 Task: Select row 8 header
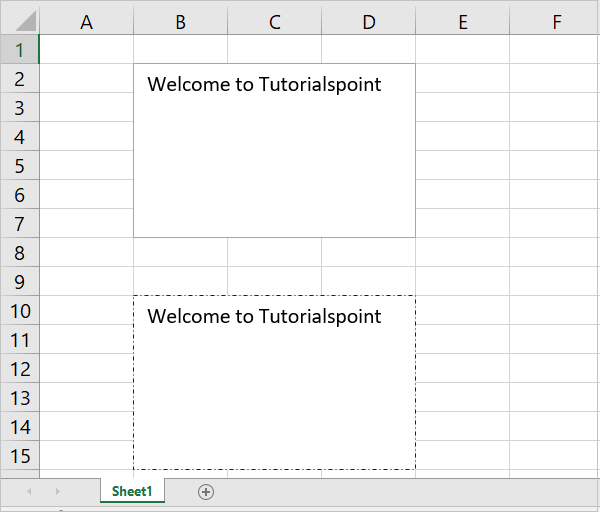point(20,253)
